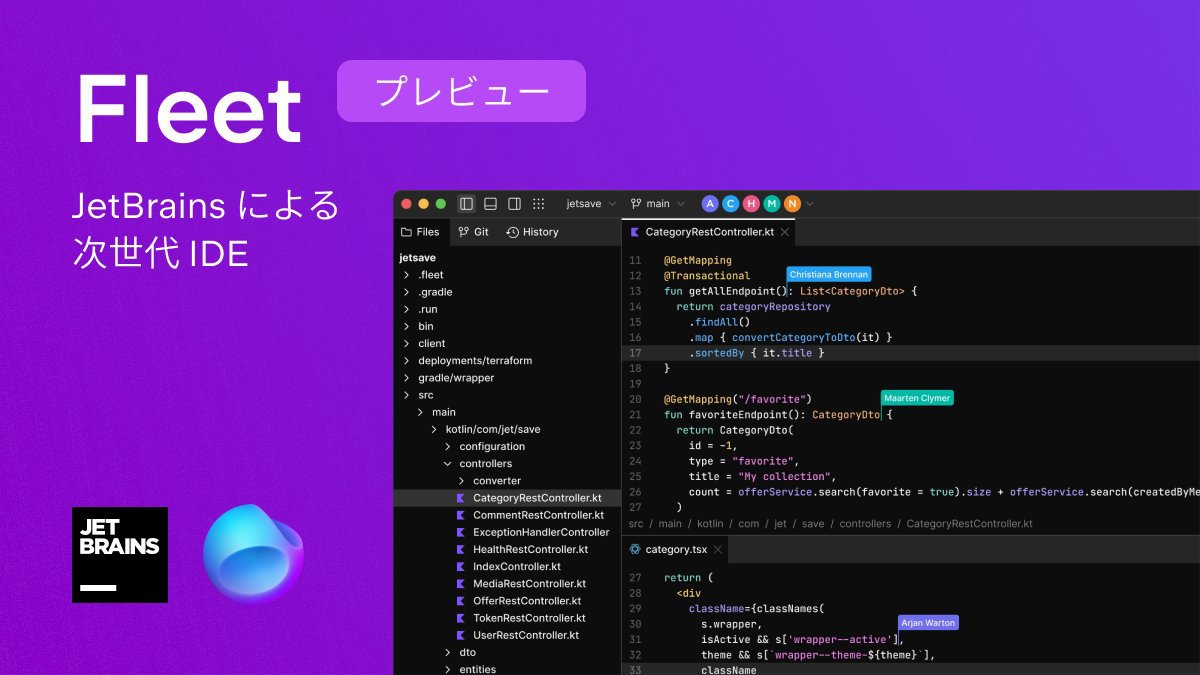Click the controllers breadcrumb segment
This screenshot has height=675, width=1200.
point(866,524)
